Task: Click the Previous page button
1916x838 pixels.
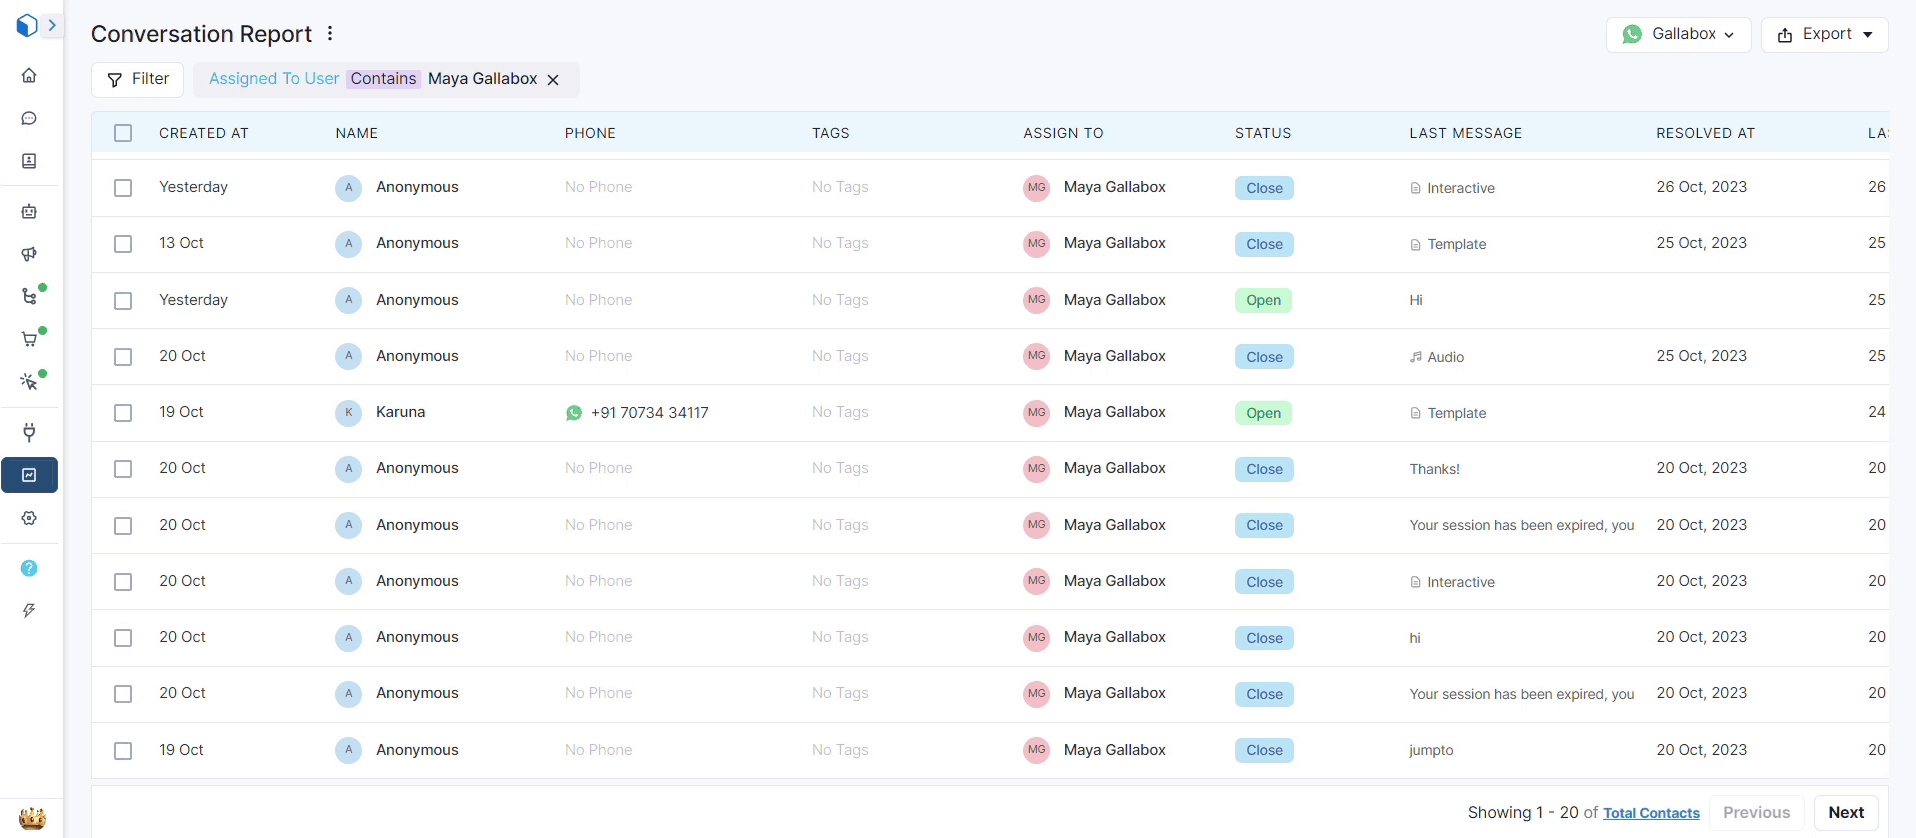Action: tap(1756, 812)
